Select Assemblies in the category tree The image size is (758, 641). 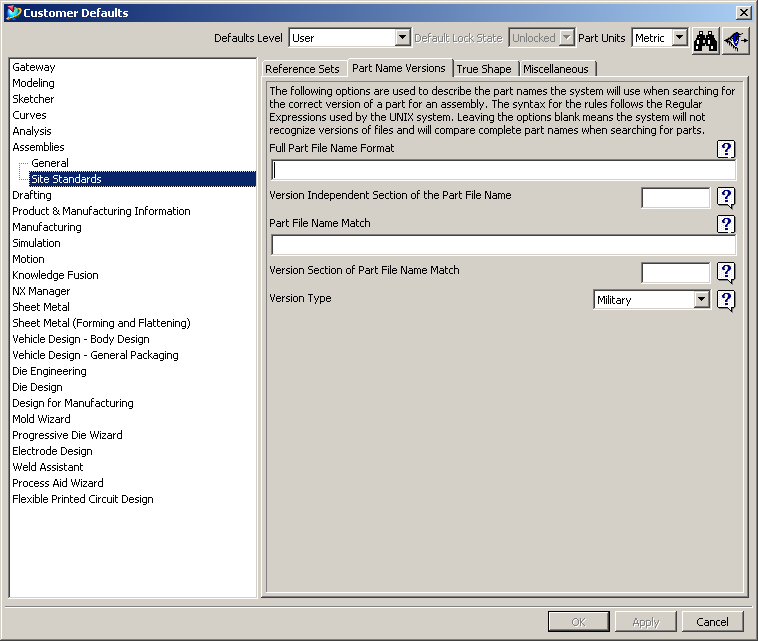[x=38, y=146]
